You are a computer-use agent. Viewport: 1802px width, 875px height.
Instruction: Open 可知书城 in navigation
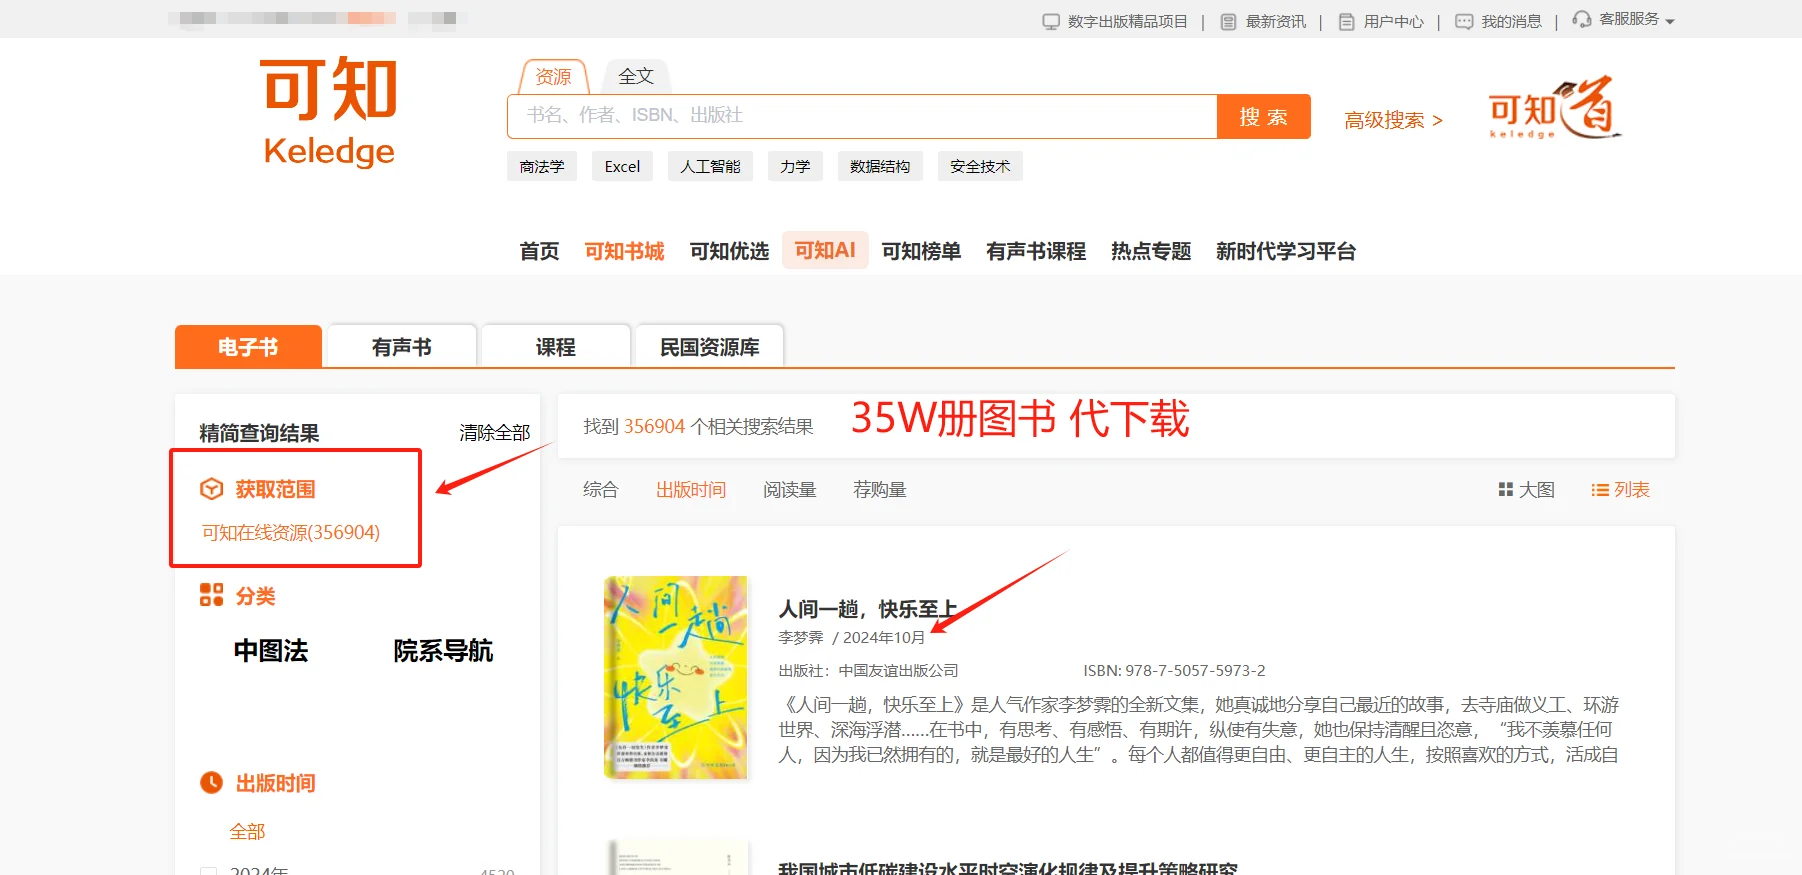[625, 251]
